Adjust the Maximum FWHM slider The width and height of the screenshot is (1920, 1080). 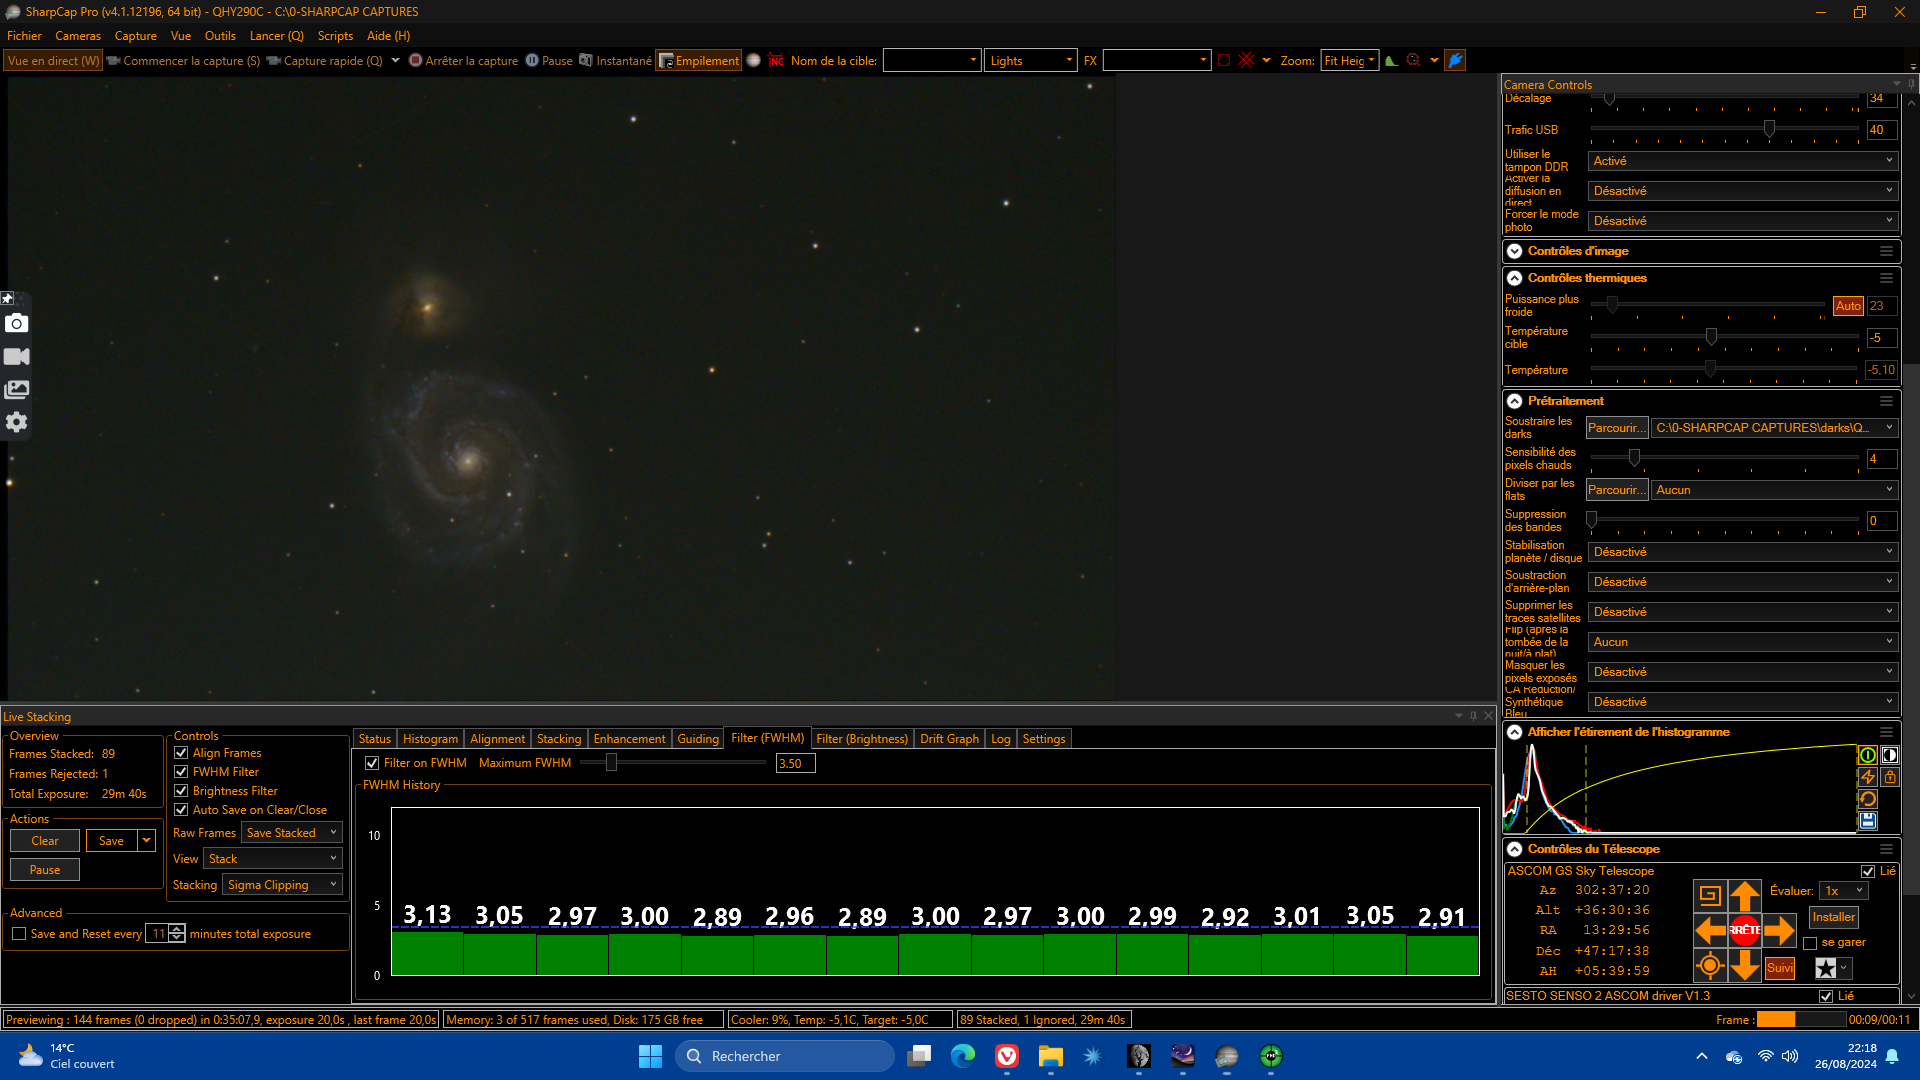point(611,763)
